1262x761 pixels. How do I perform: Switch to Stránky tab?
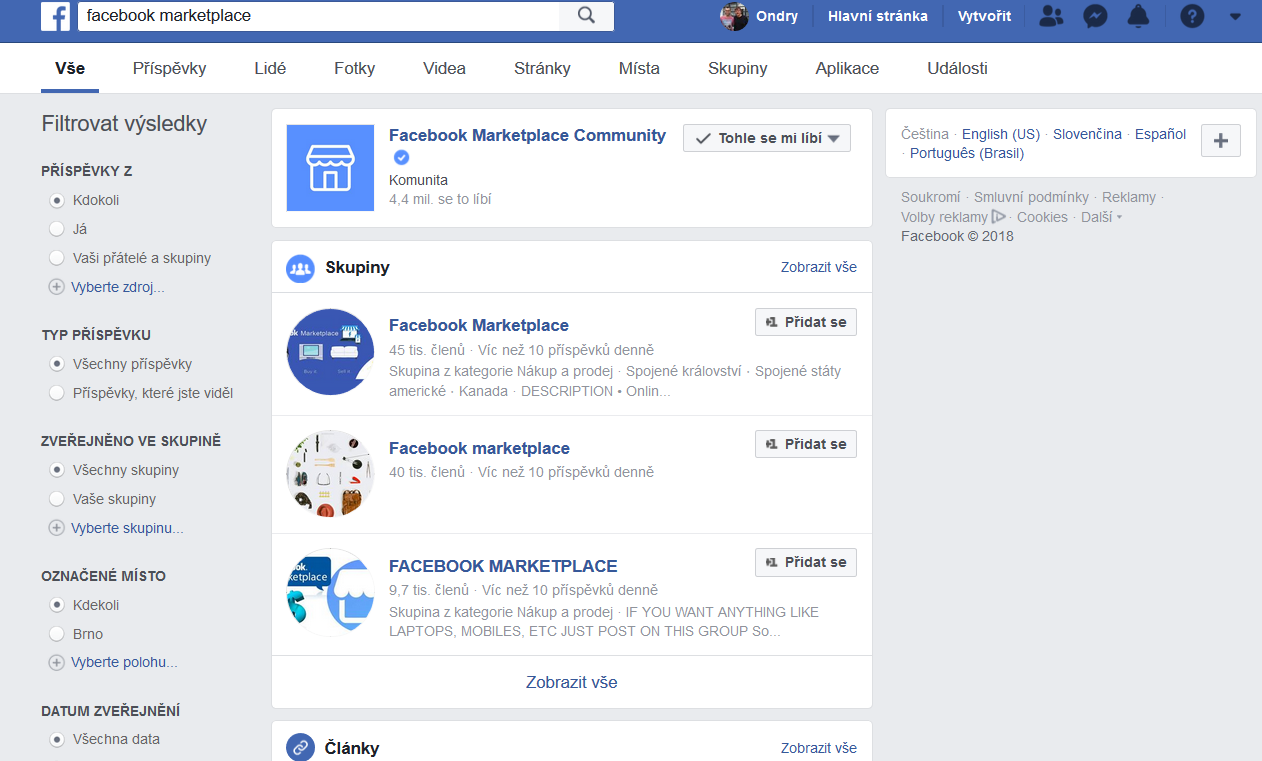click(x=542, y=68)
